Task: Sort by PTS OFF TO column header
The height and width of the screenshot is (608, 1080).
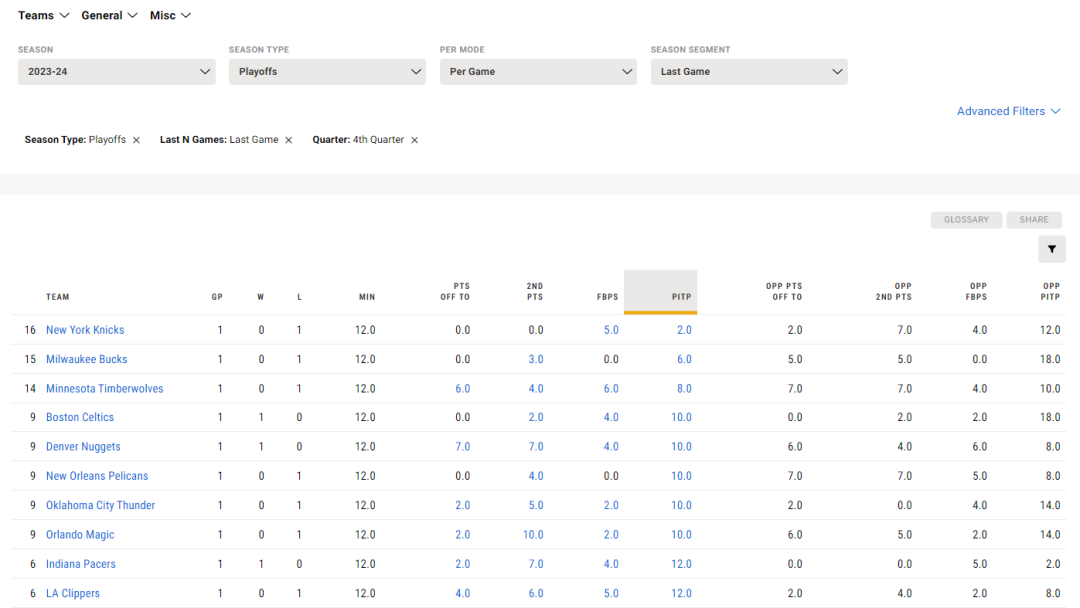Action: 455,291
